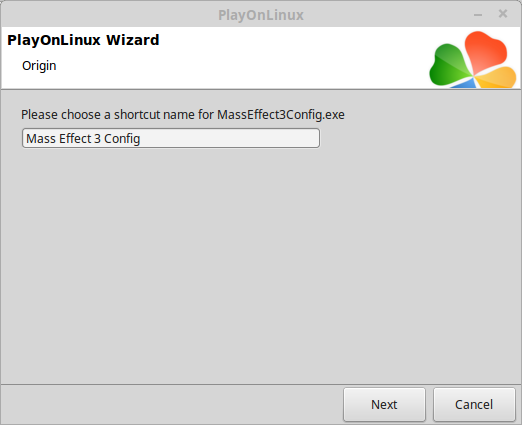Minimize the PlayOnLinux window
The width and height of the screenshot is (522, 425).
(478, 15)
